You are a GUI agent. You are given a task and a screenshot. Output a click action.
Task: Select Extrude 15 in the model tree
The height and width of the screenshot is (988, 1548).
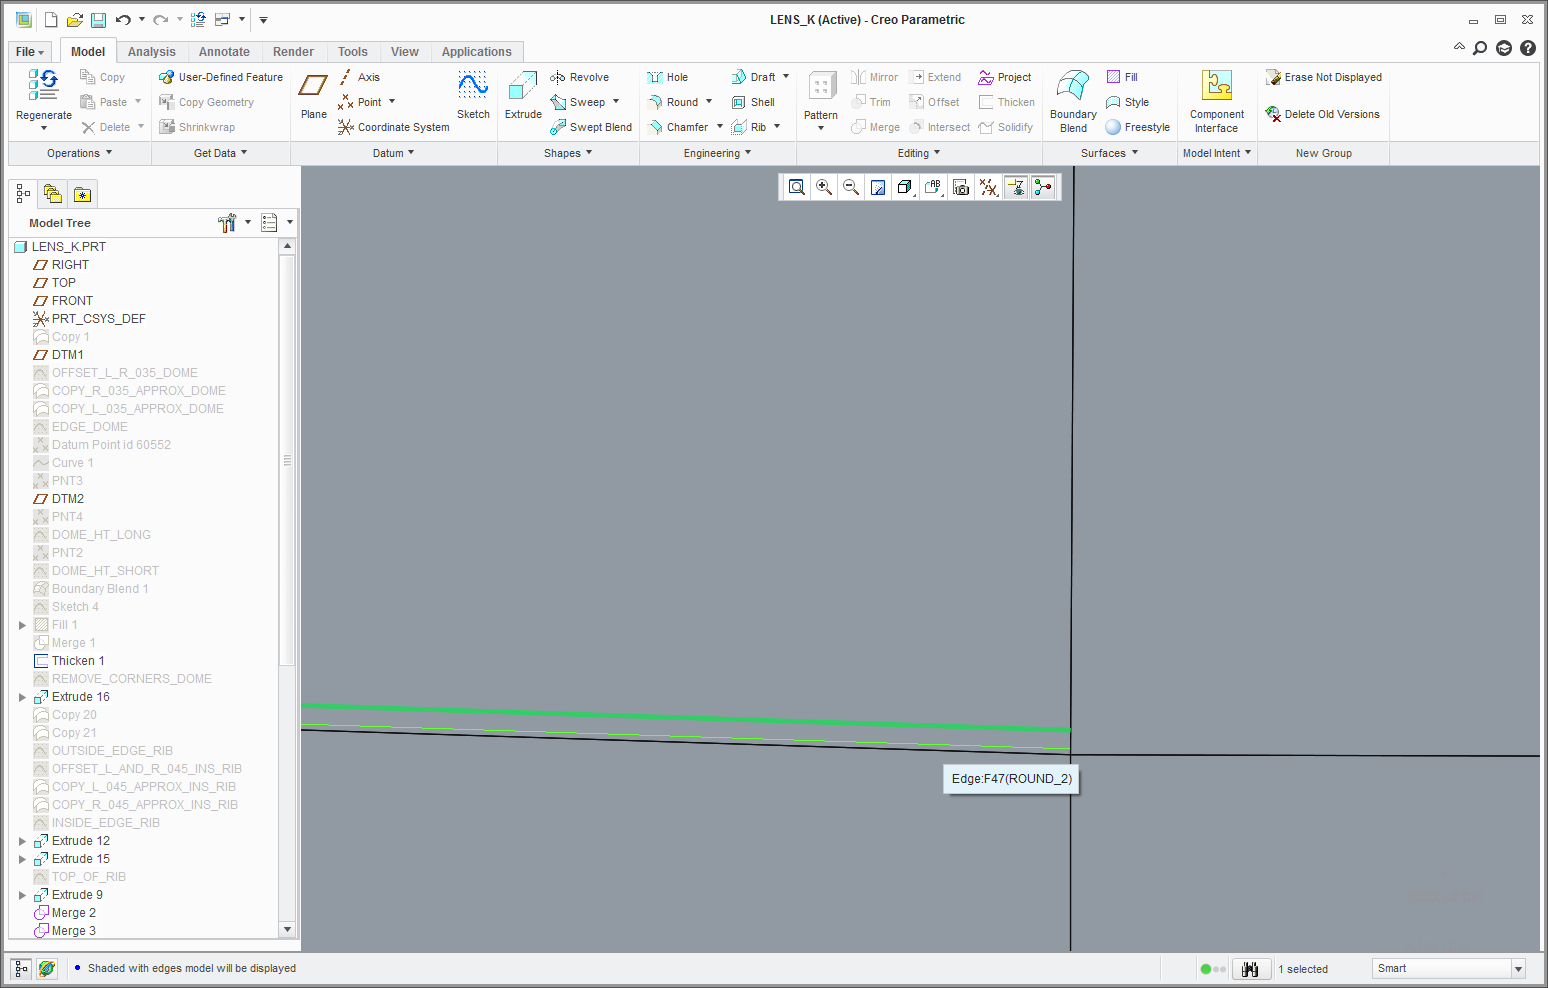(x=81, y=859)
